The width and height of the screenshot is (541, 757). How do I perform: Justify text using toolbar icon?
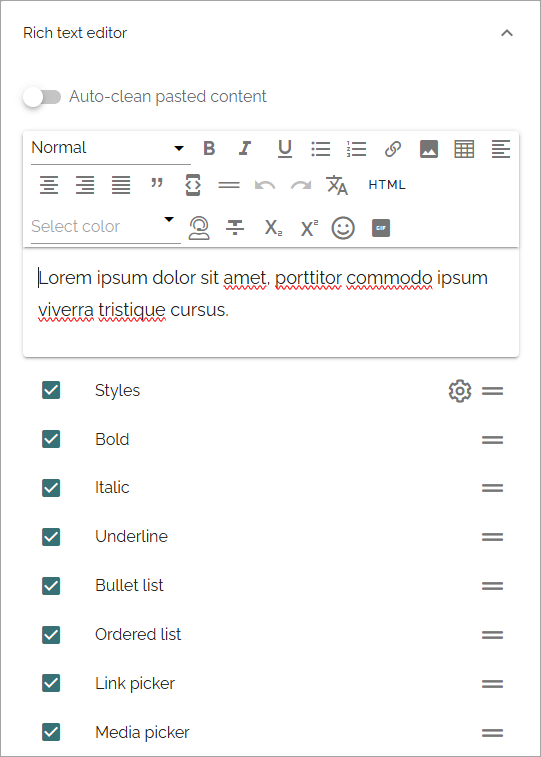(121, 185)
